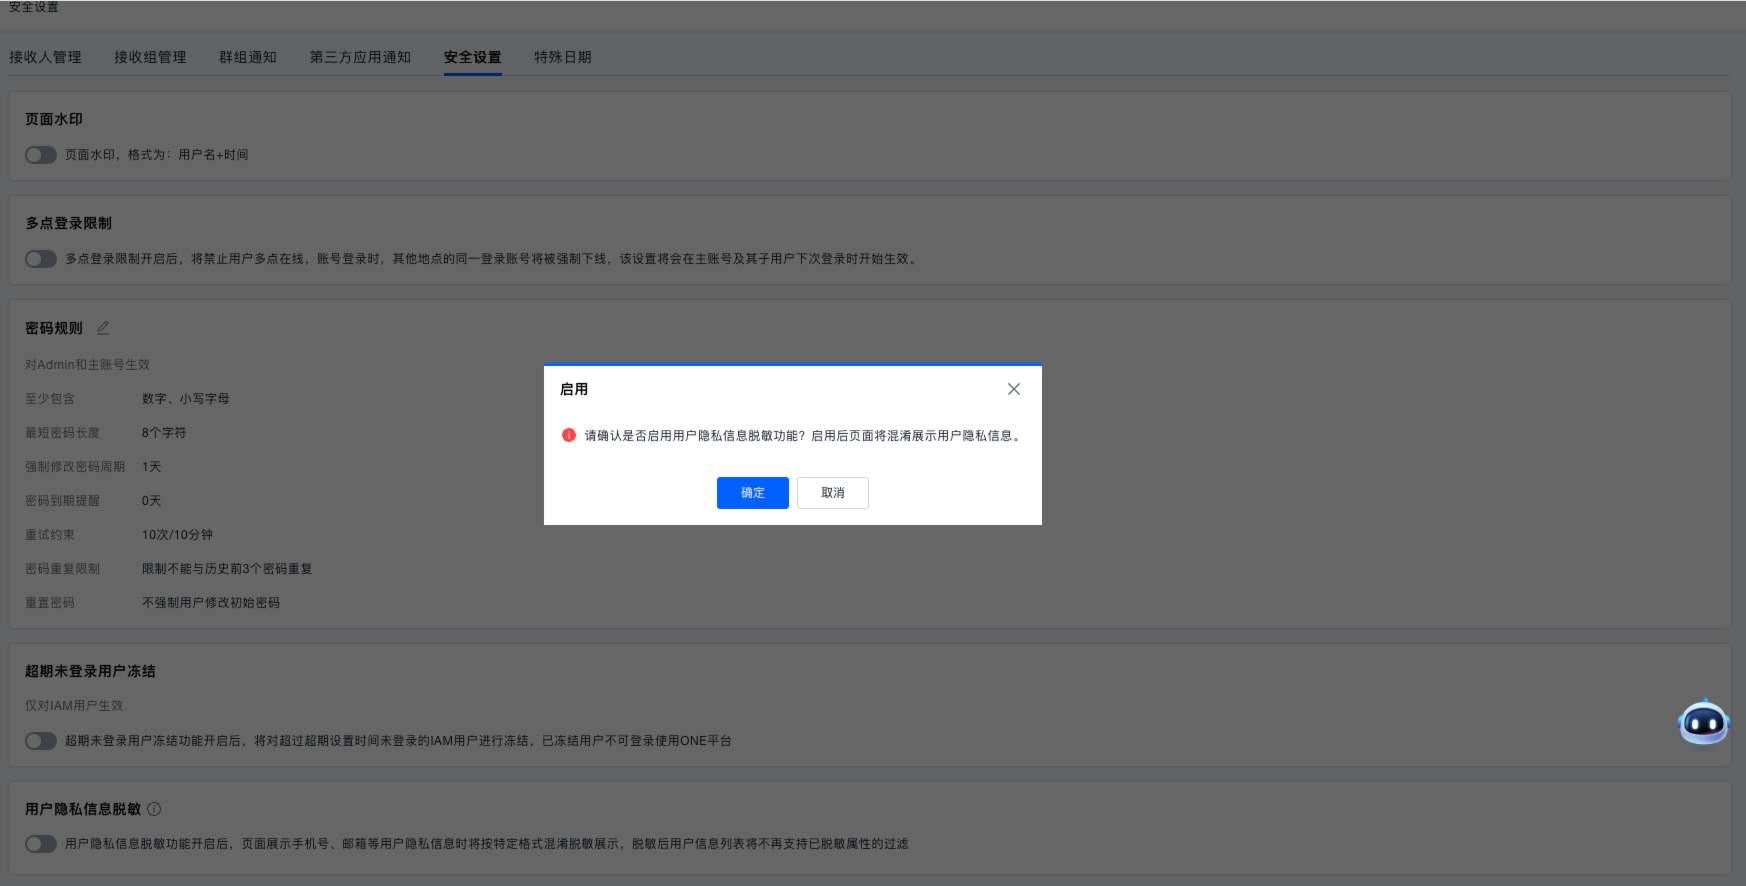Close the 启用 dialog with X
Viewport: 1746px width, 886px height.
tap(1013, 389)
